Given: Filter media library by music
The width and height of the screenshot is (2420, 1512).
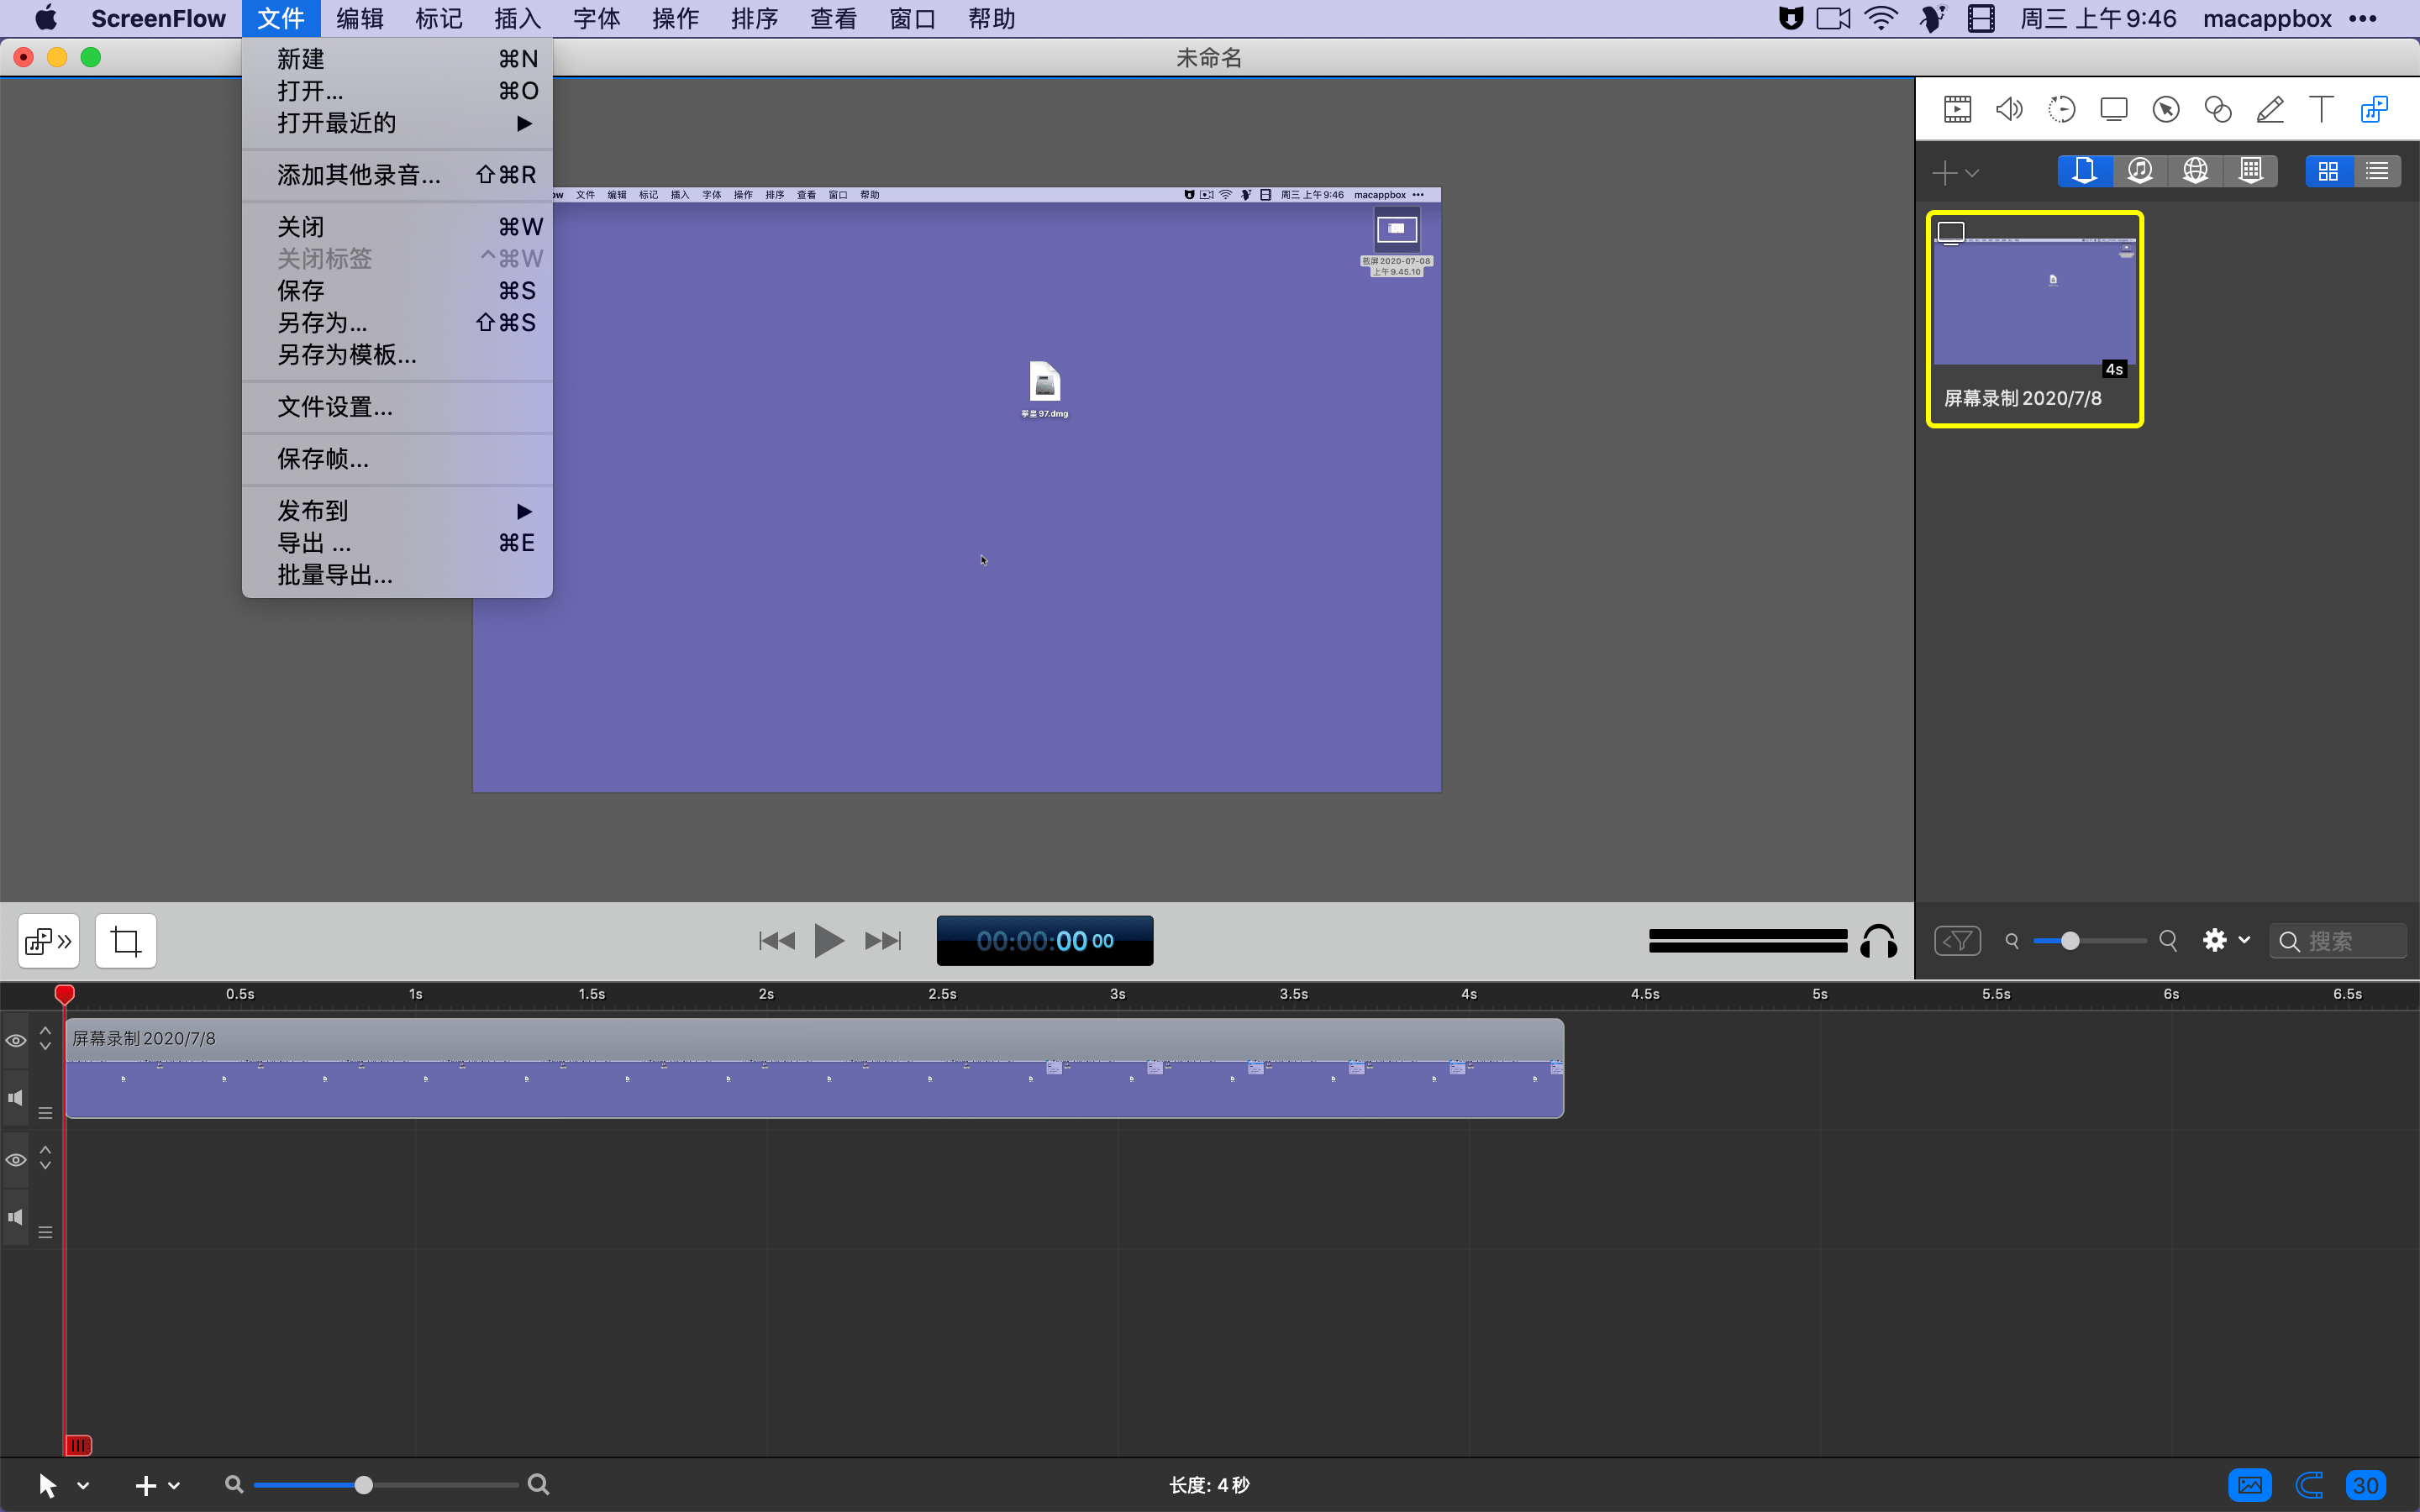Looking at the screenshot, I should [x=2139, y=170].
